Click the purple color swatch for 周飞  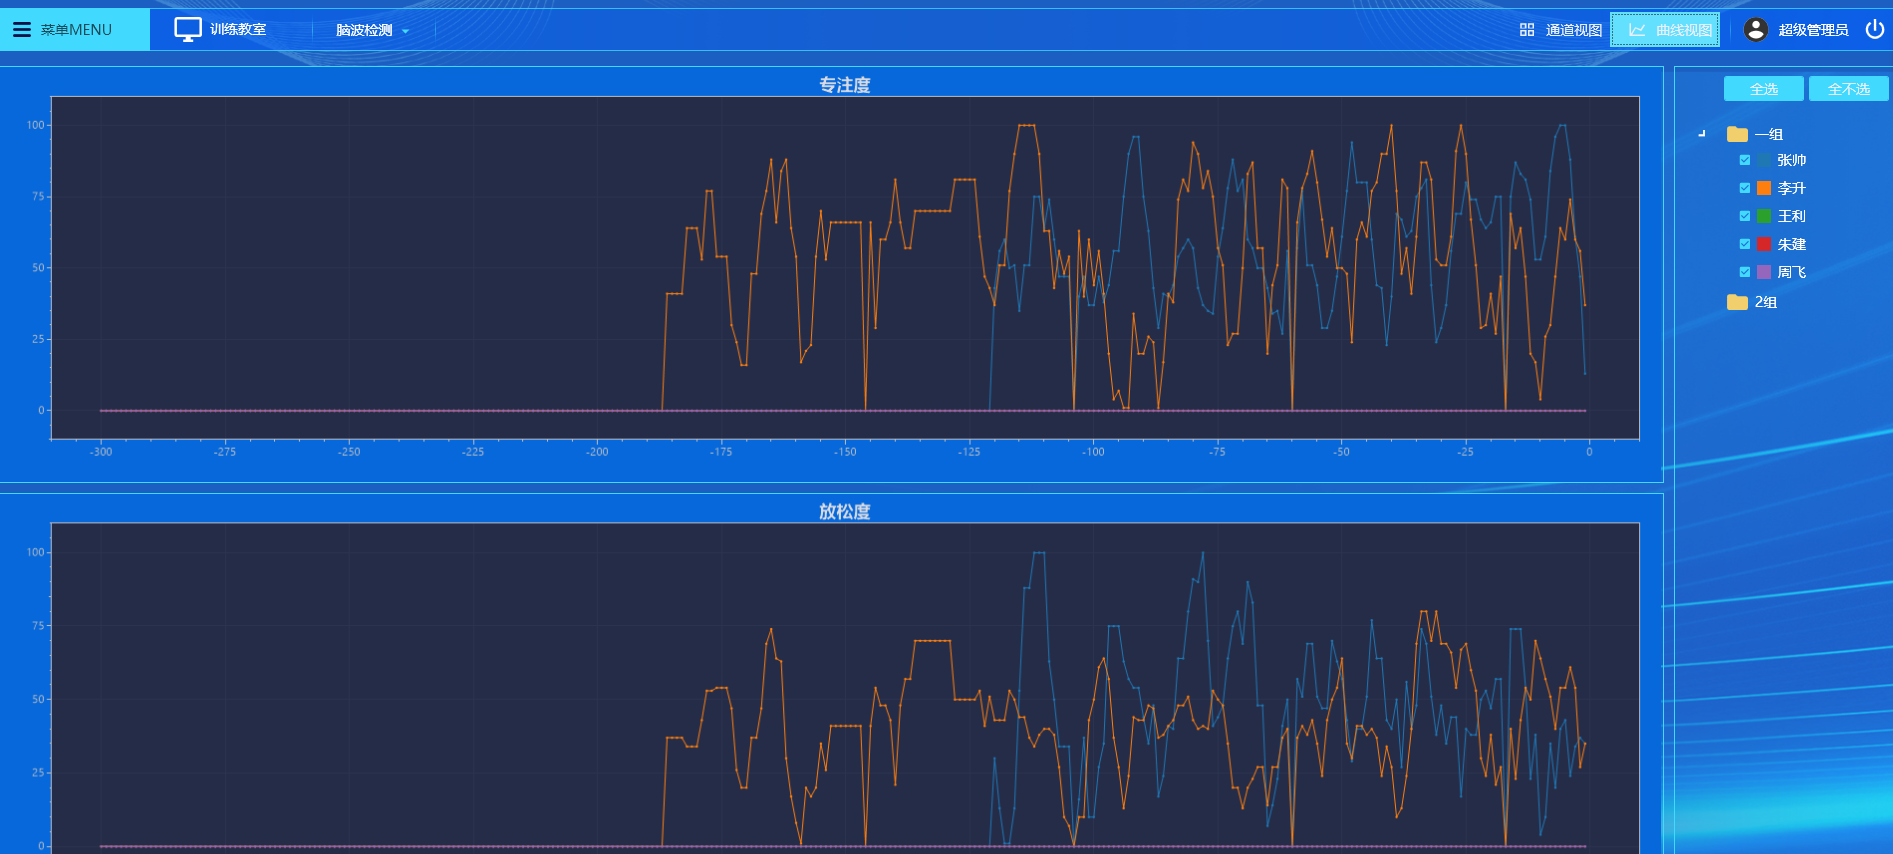(1764, 272)
